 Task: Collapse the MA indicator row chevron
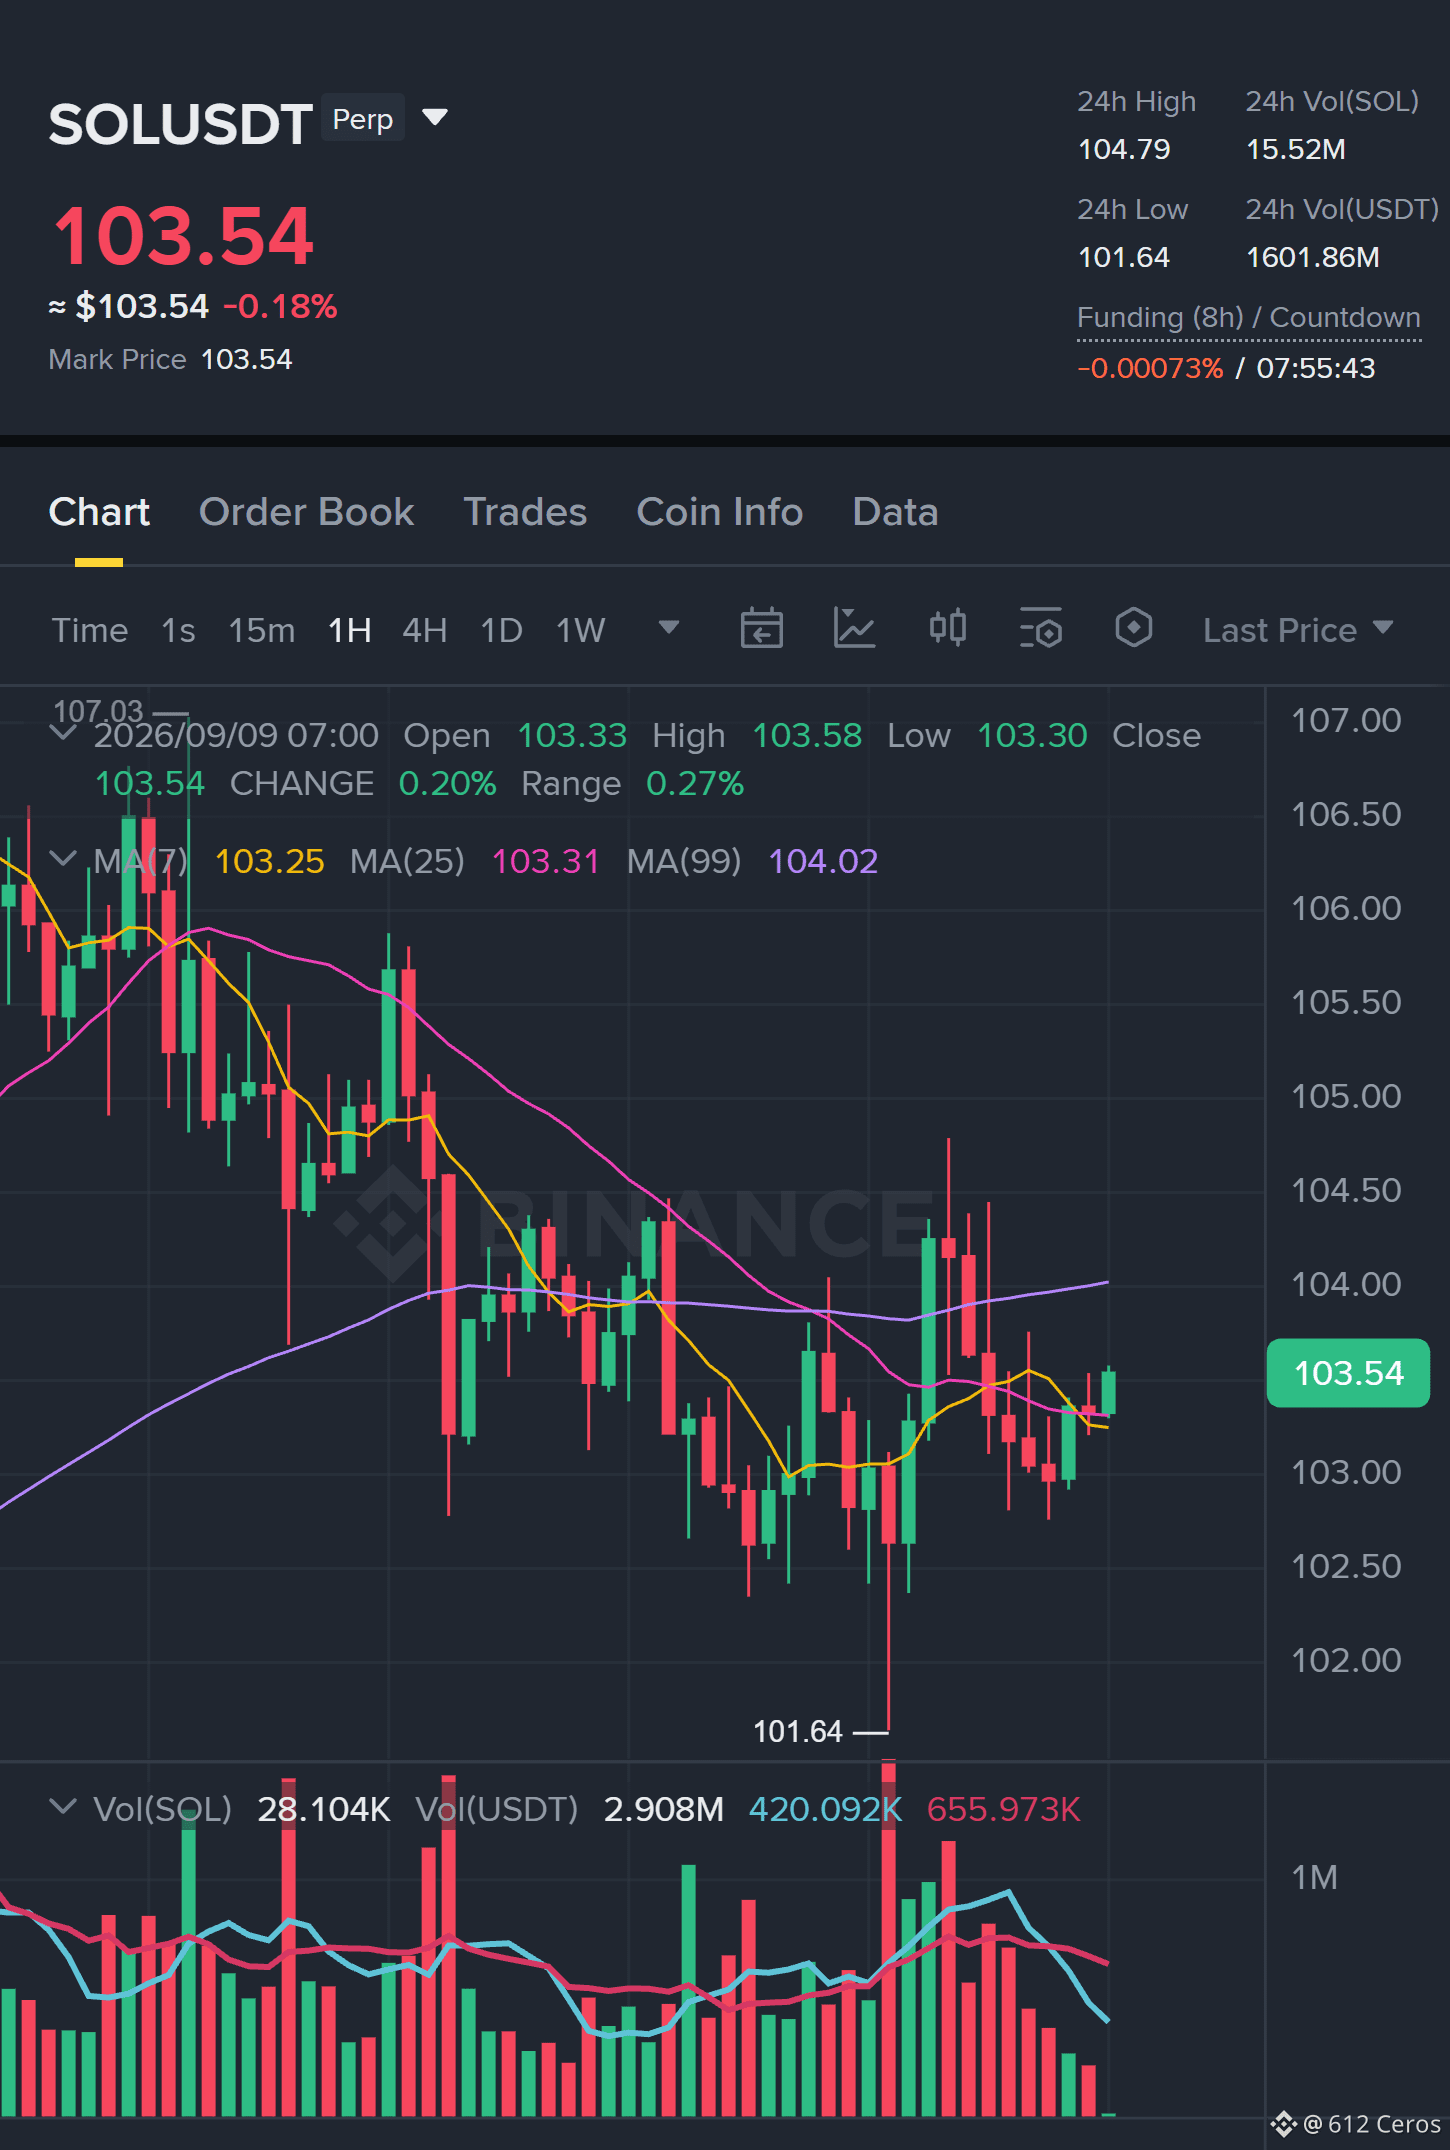pos(63,859)
